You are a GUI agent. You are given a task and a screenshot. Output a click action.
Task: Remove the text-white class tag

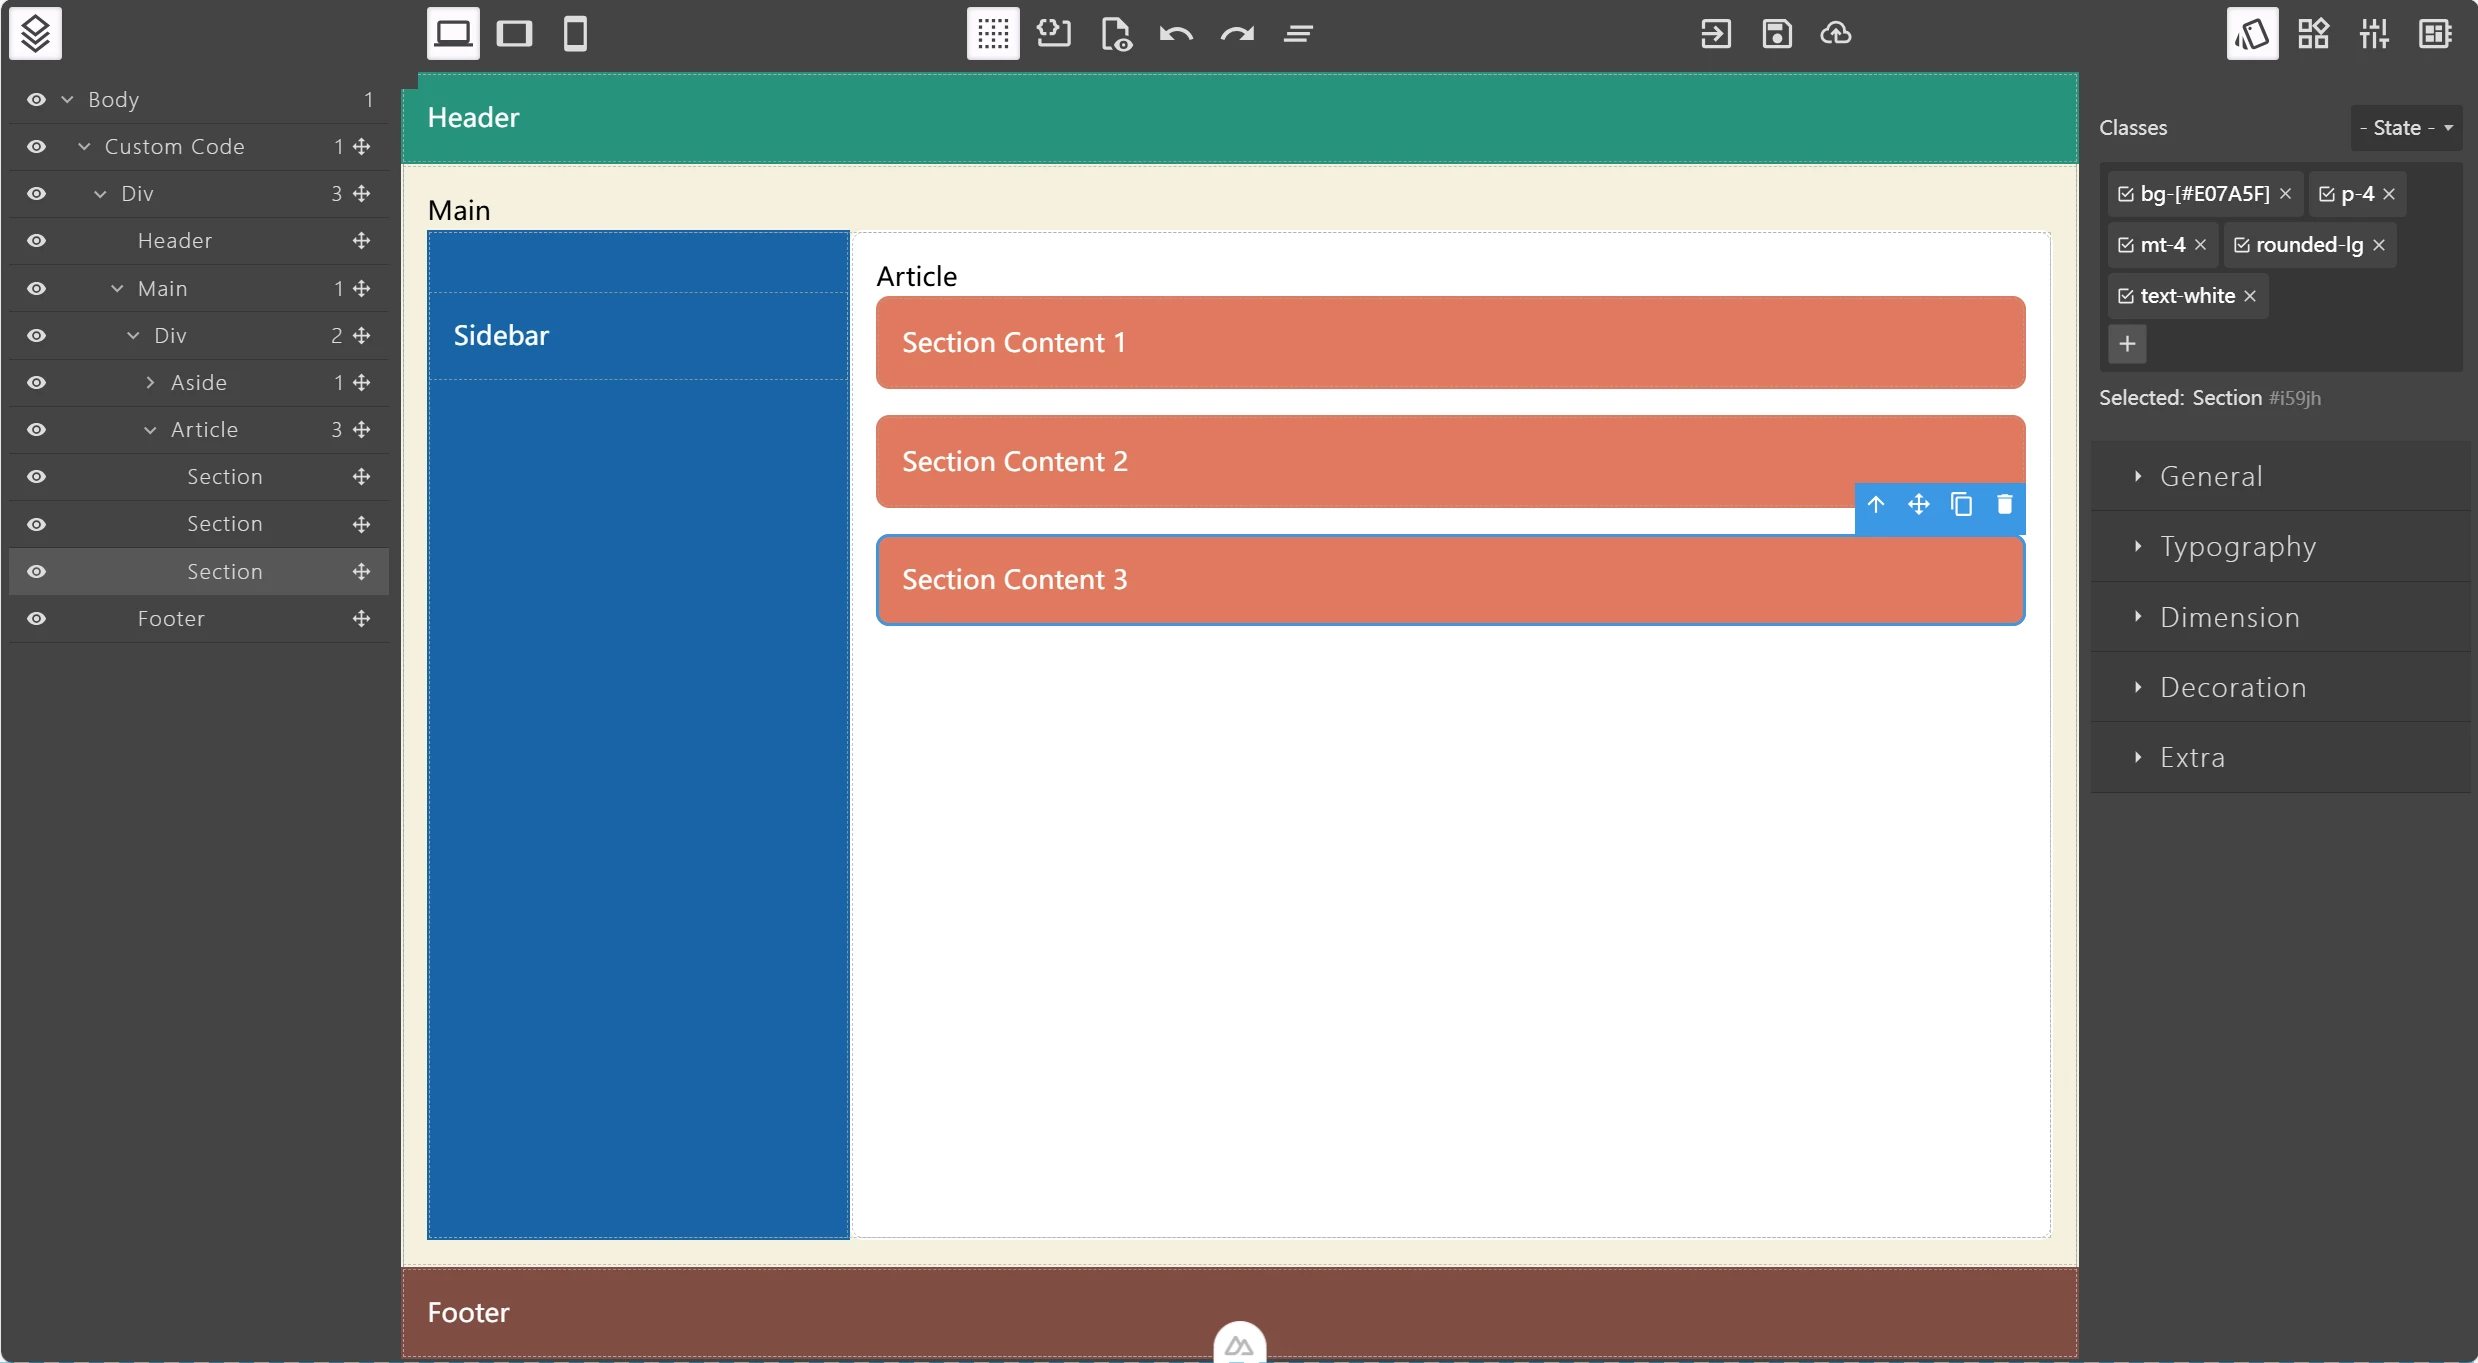2250,296
